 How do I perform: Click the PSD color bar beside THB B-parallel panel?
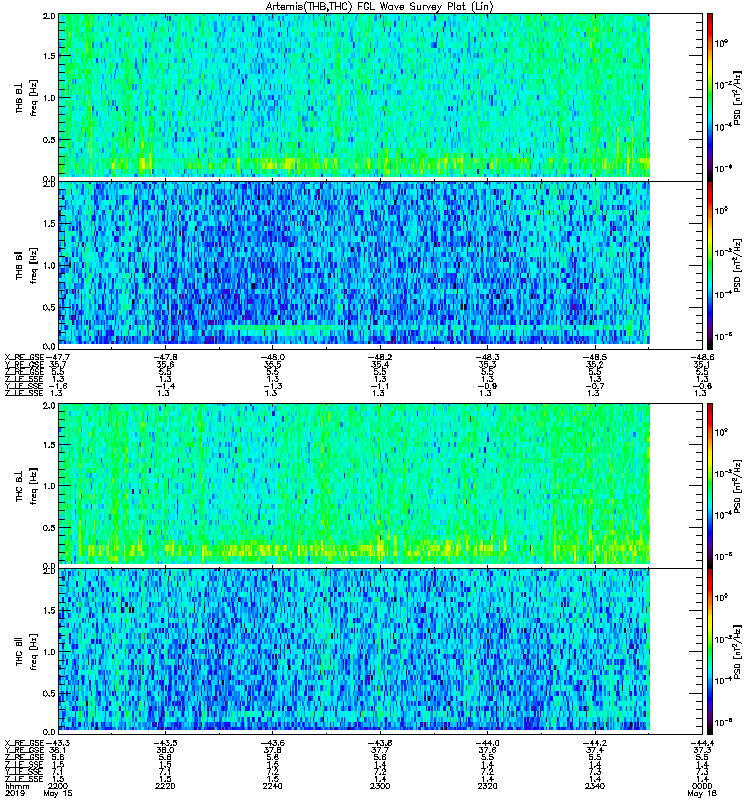(x=710, y=265)
